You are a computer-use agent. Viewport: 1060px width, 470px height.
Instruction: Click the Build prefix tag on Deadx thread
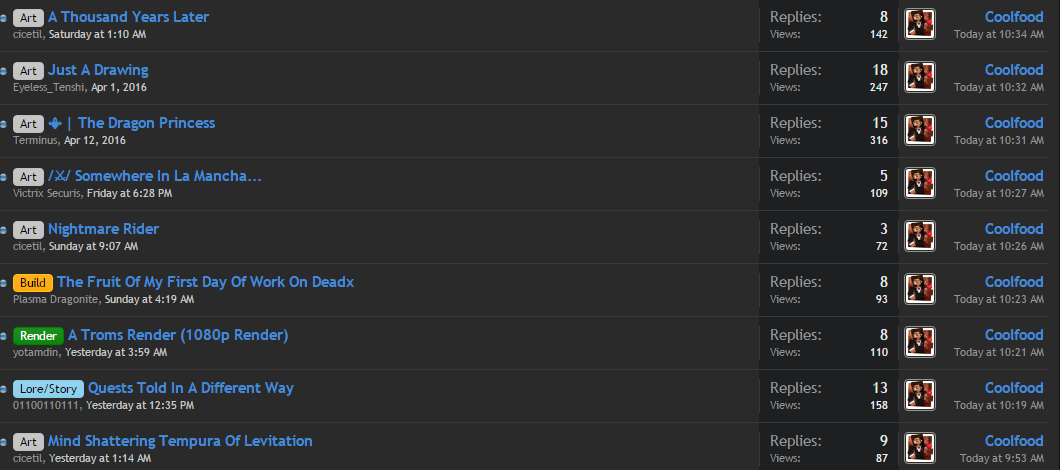[33, 283]
